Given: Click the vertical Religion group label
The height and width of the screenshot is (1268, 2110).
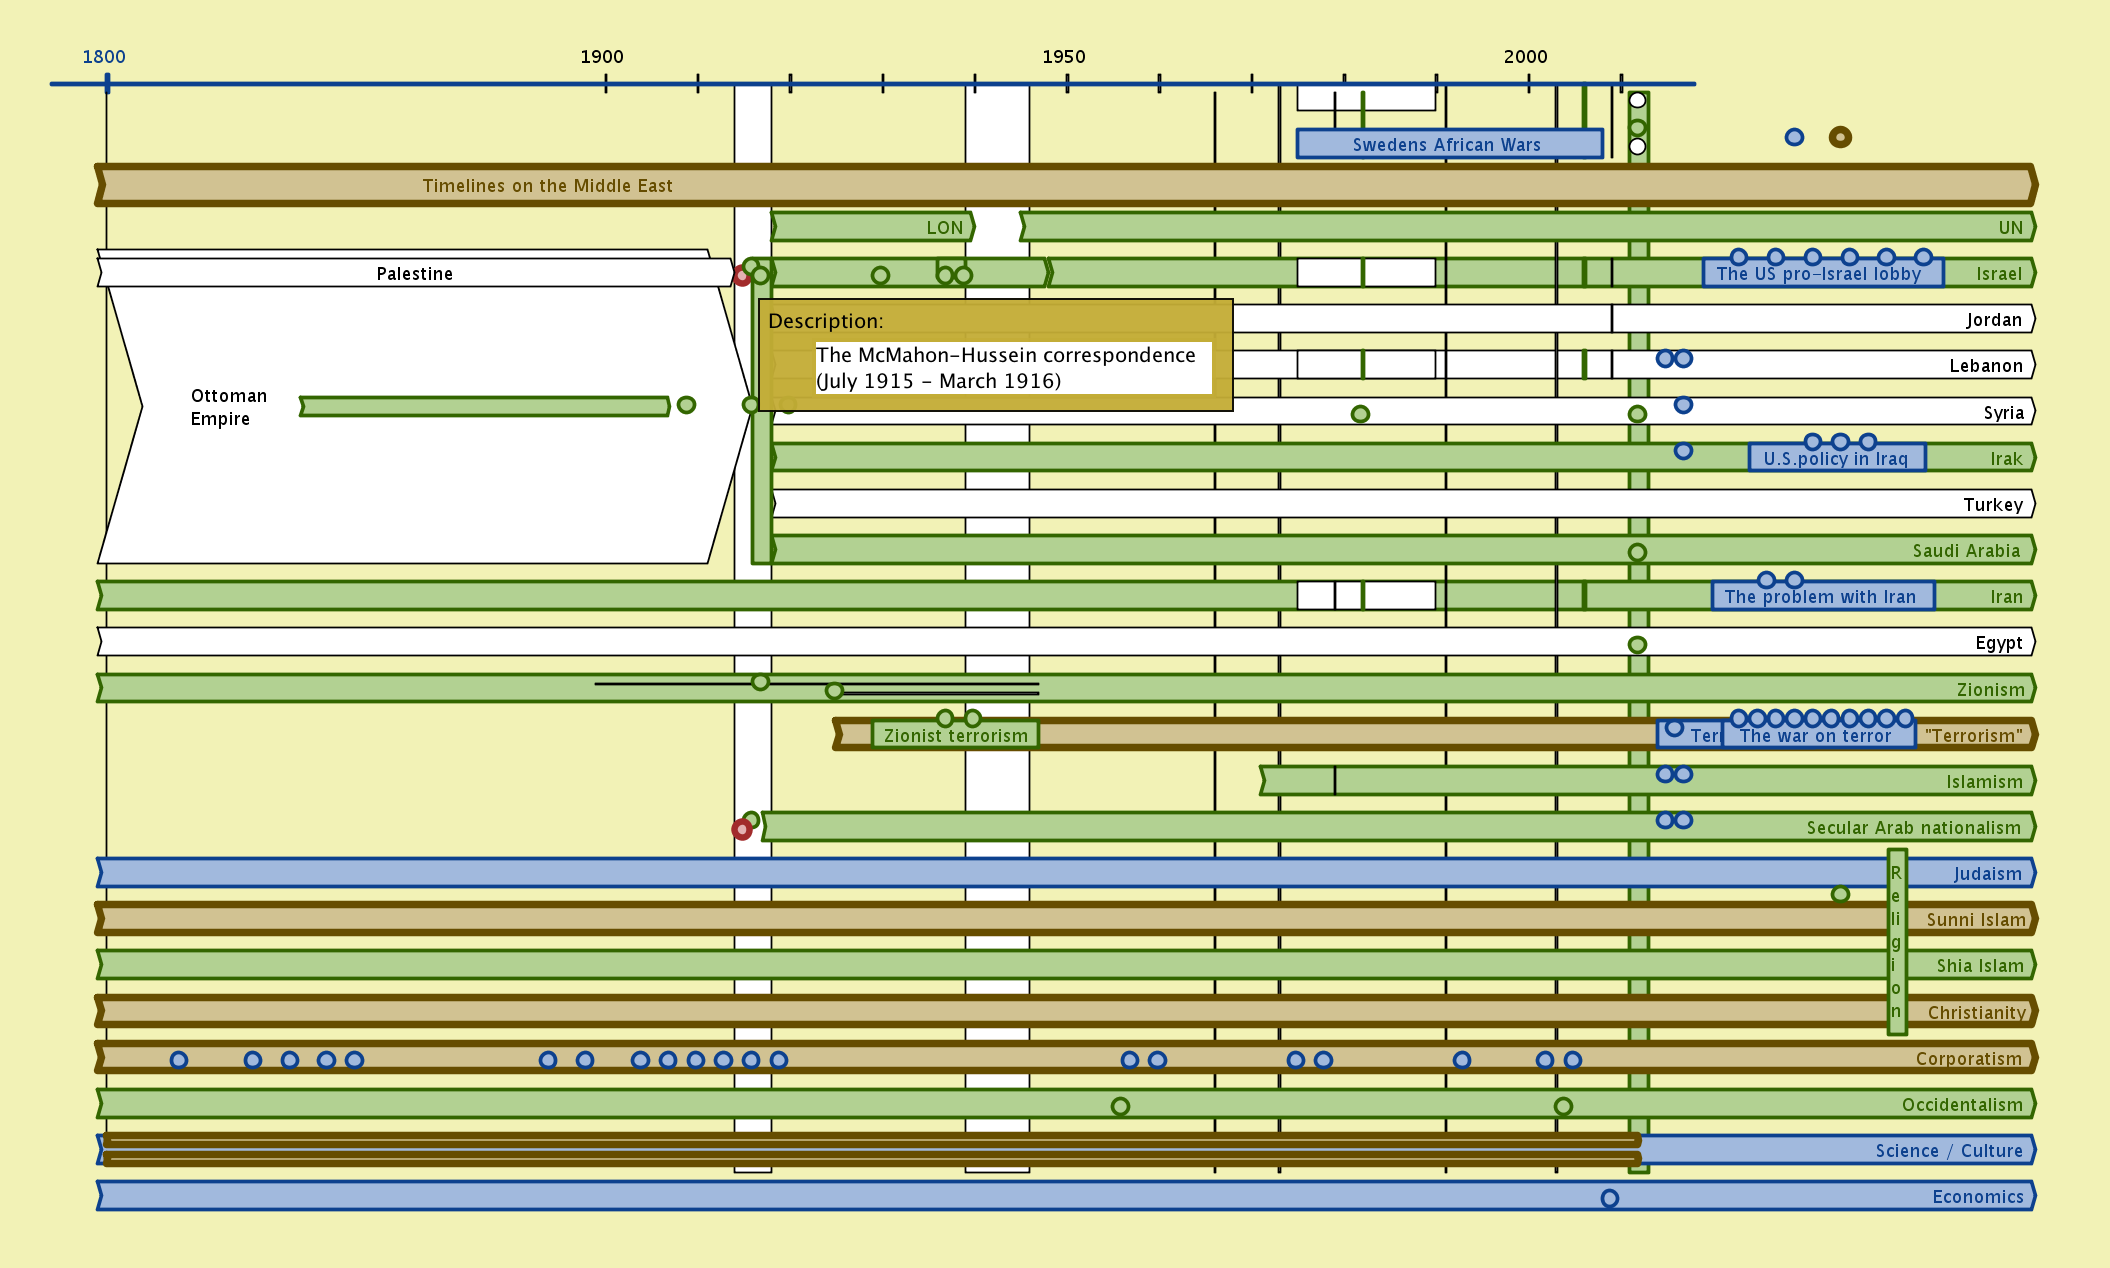Looking at the screenshot, I should tap(1896, 942).
